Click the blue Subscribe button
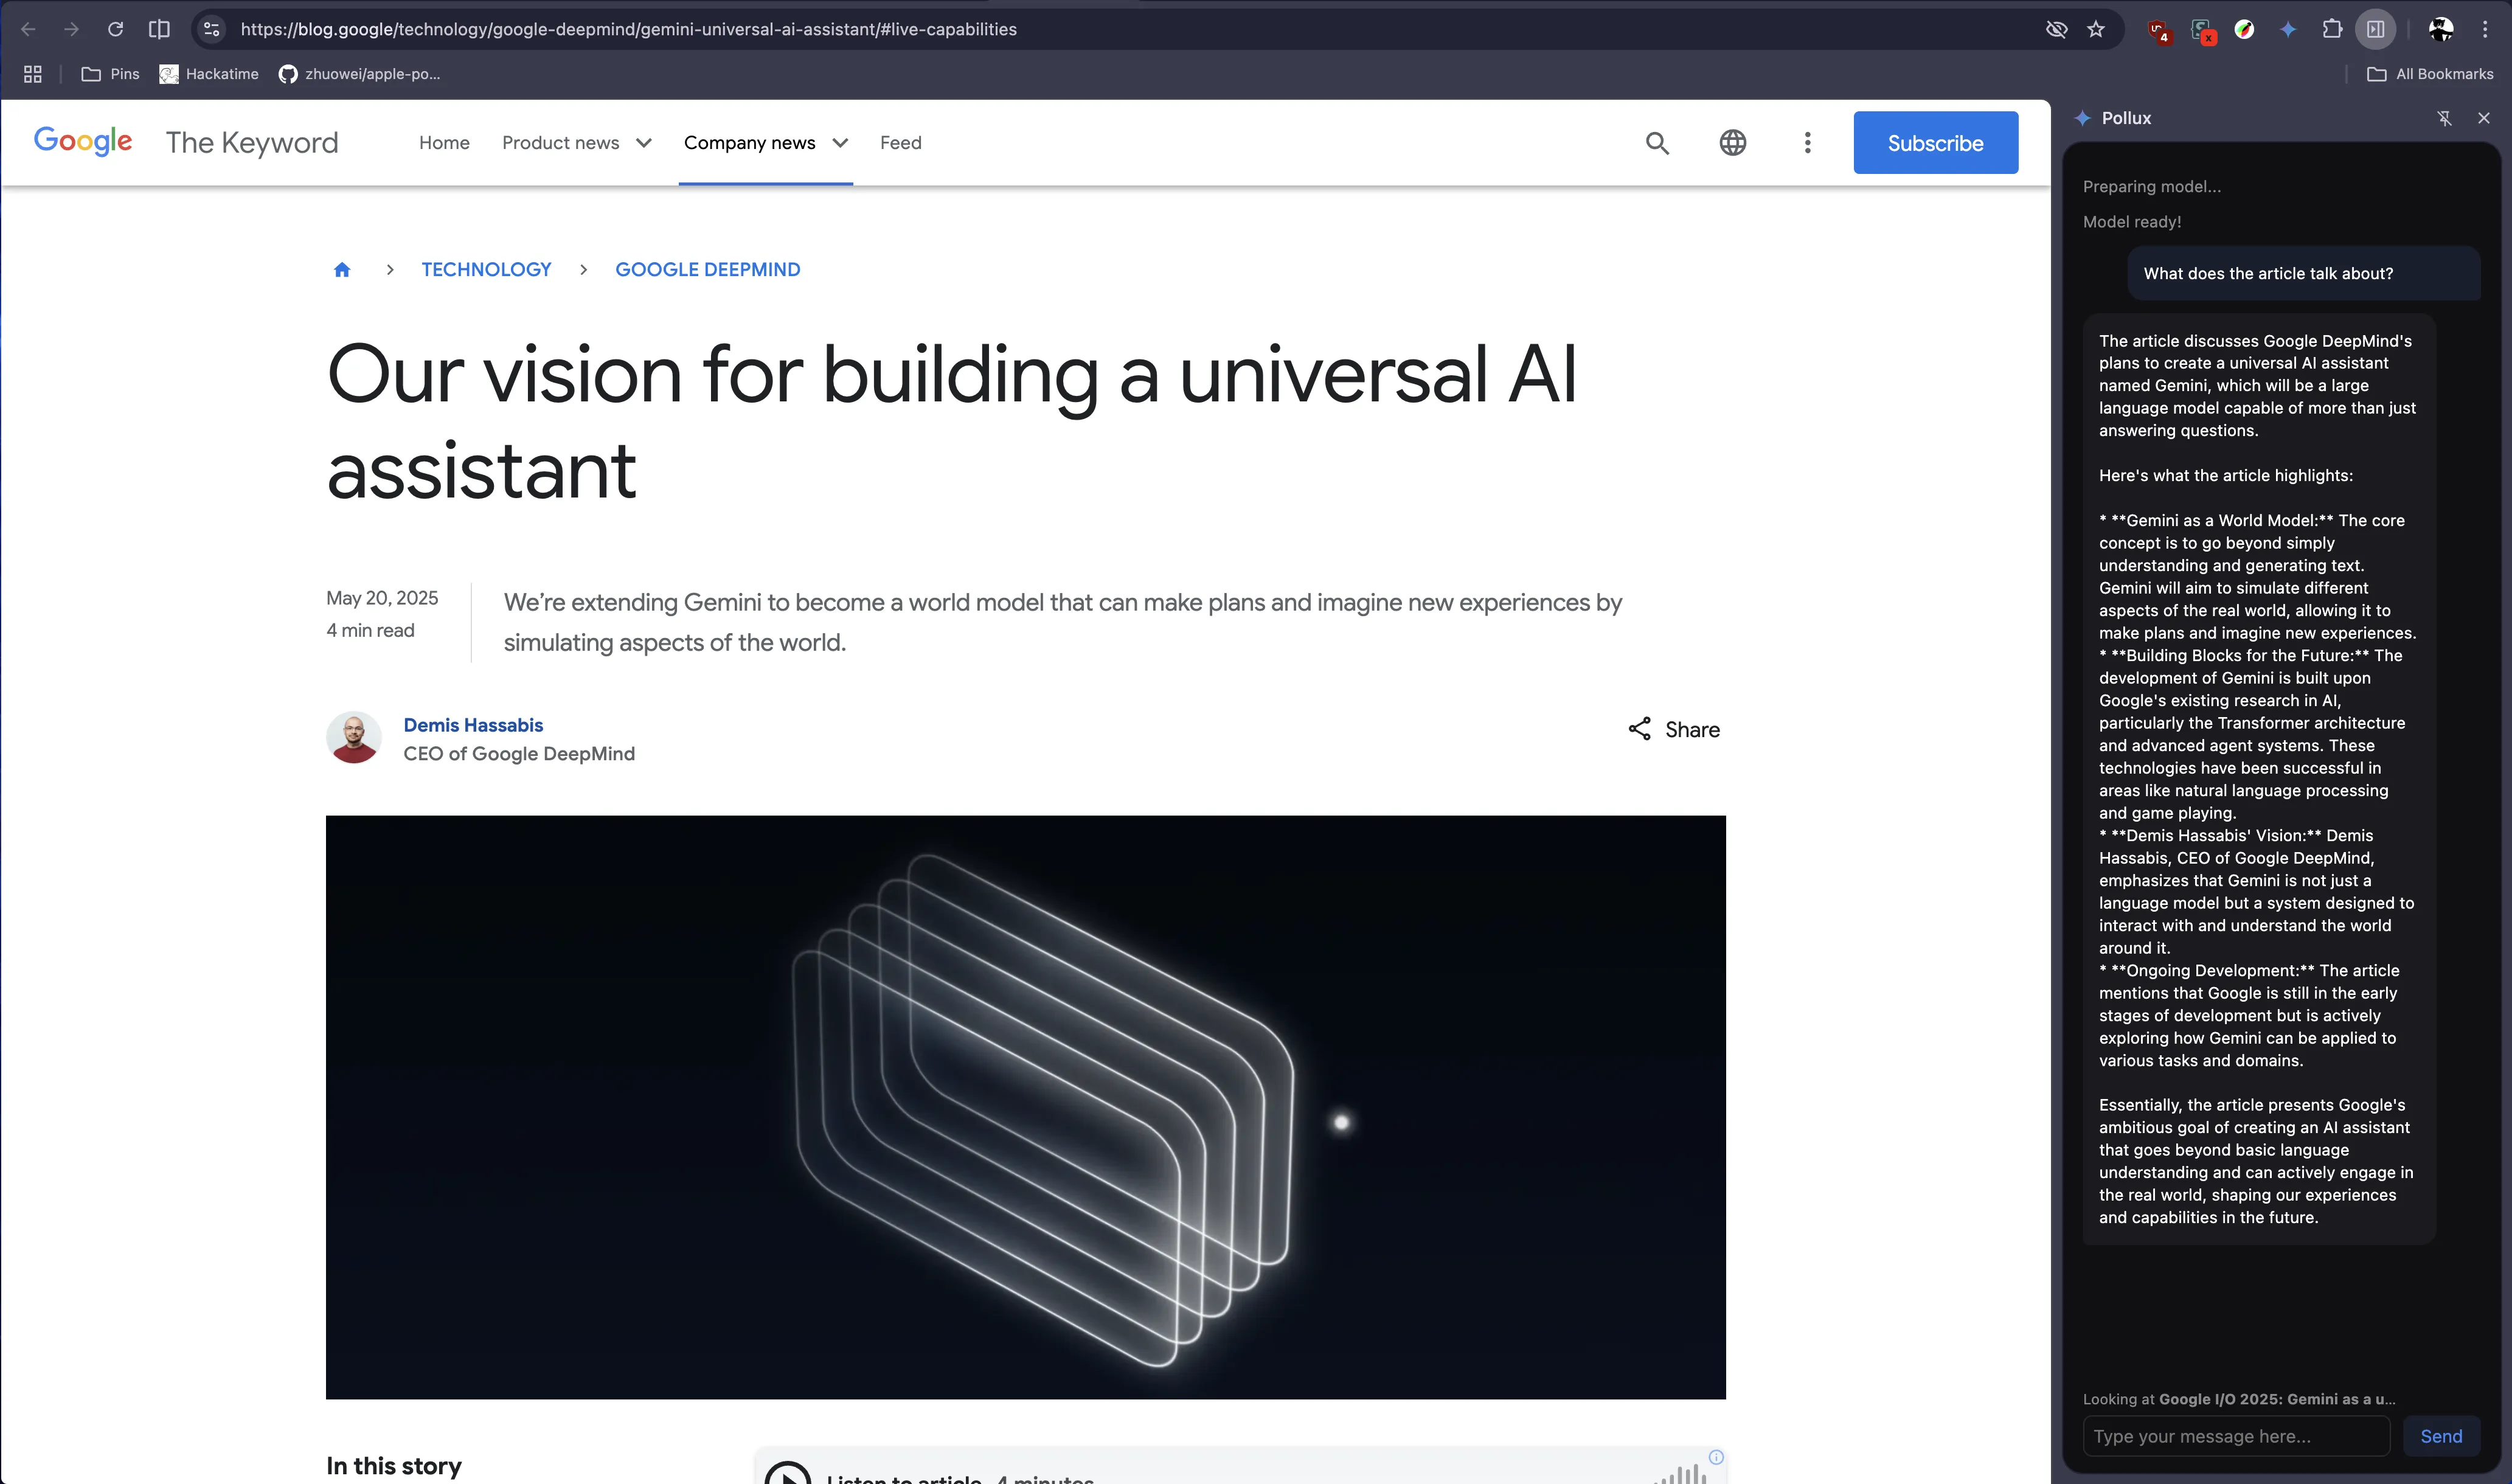2512x1484 pixels. (1935, 143)
